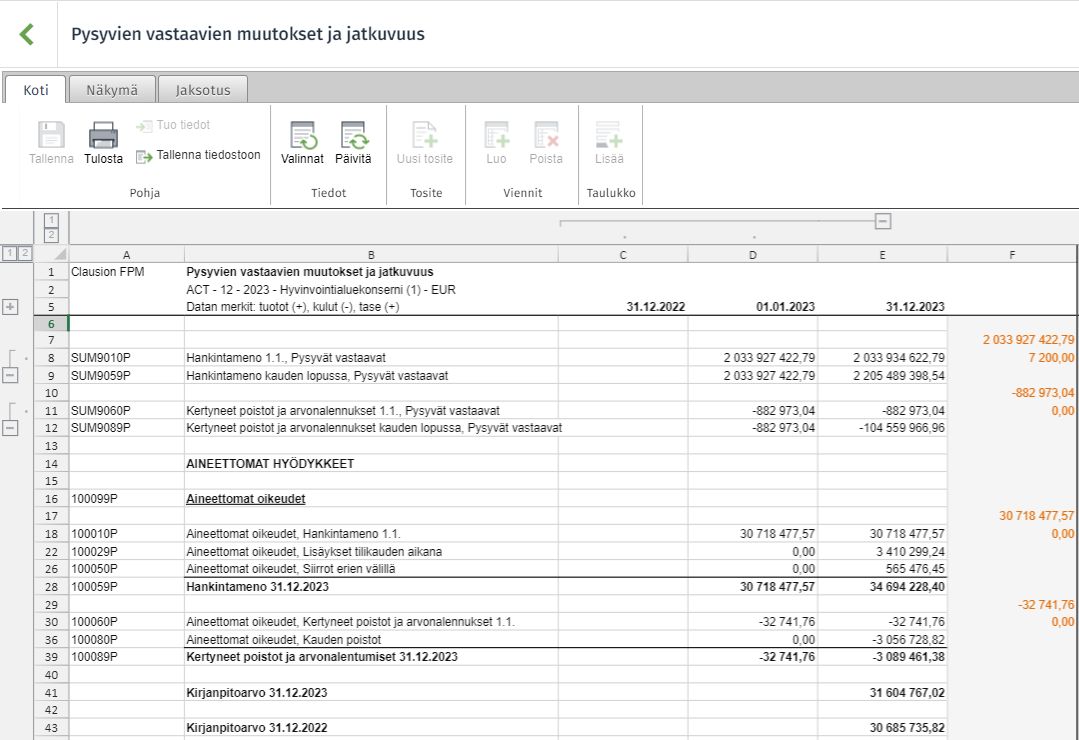Collapse the row group at row 9

point(10,376)
